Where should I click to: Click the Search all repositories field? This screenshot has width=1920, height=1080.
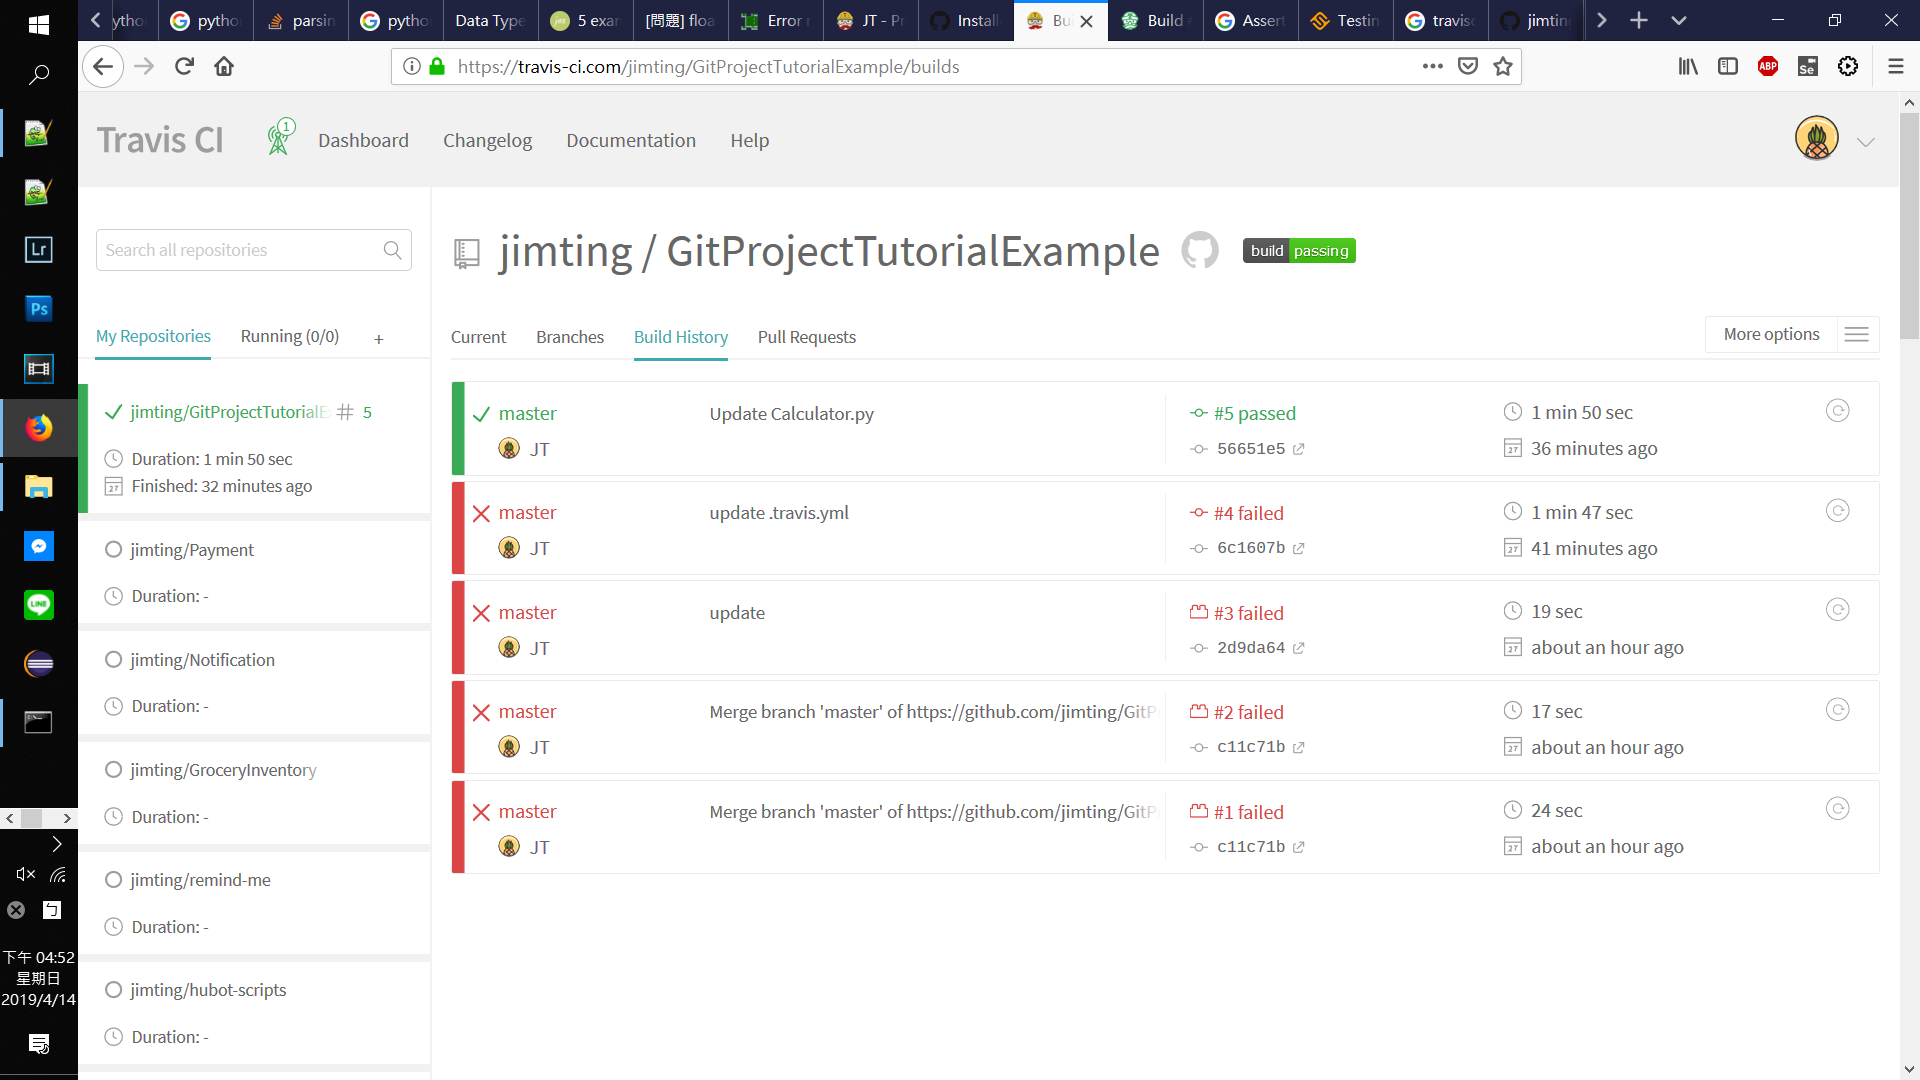click(238, 250)
